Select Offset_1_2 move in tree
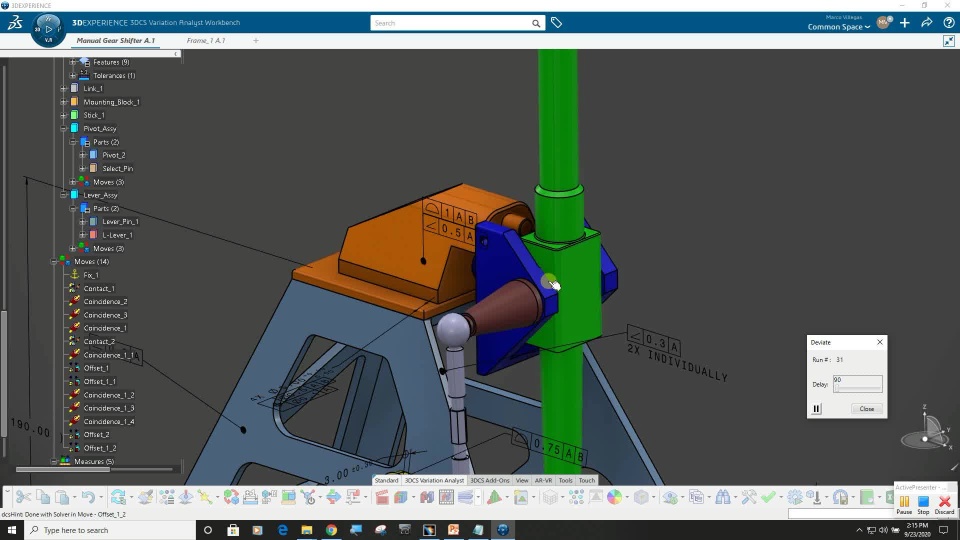The width and height of the screenshot is (960, 540). coord(100,448)
